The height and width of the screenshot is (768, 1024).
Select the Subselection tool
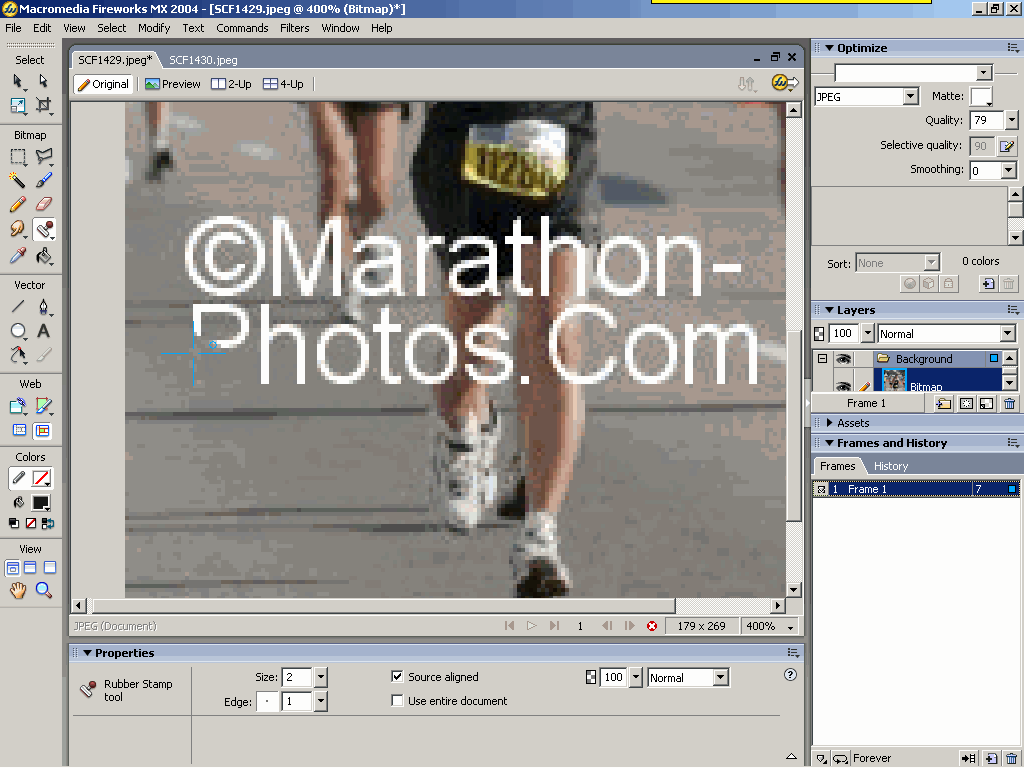(x=43, y=81)
